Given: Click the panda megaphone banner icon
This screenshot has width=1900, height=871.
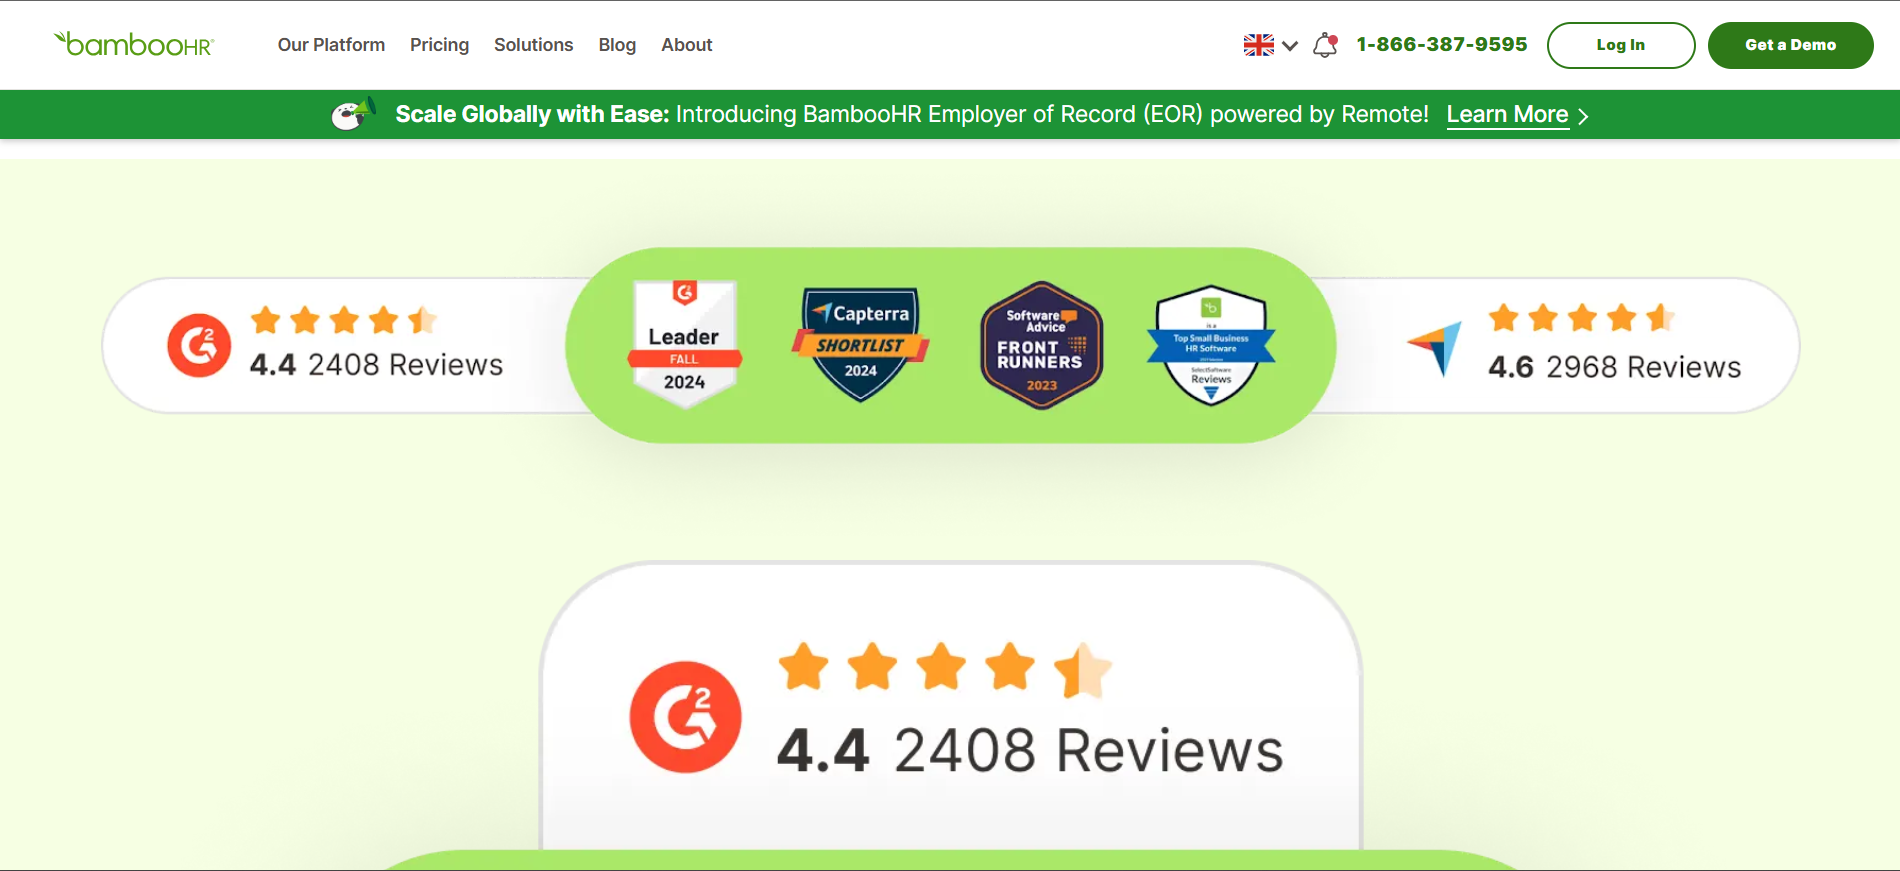Looking at the screenshot, I should point(354,114).
